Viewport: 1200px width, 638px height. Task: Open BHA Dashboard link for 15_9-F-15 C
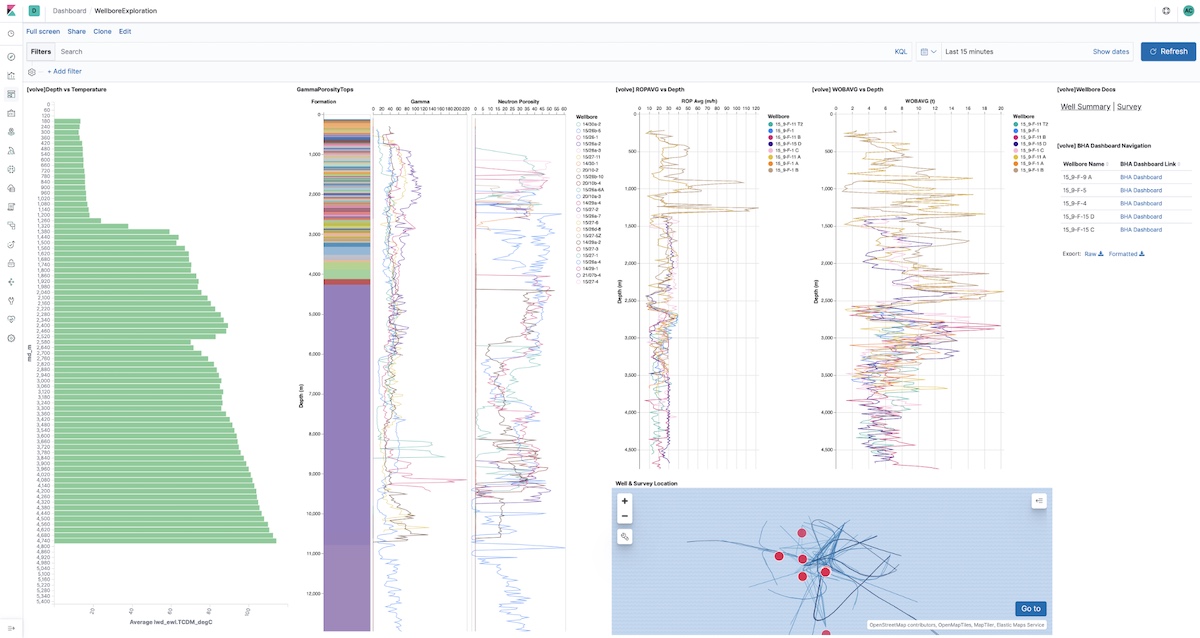tap(1141, 230)
